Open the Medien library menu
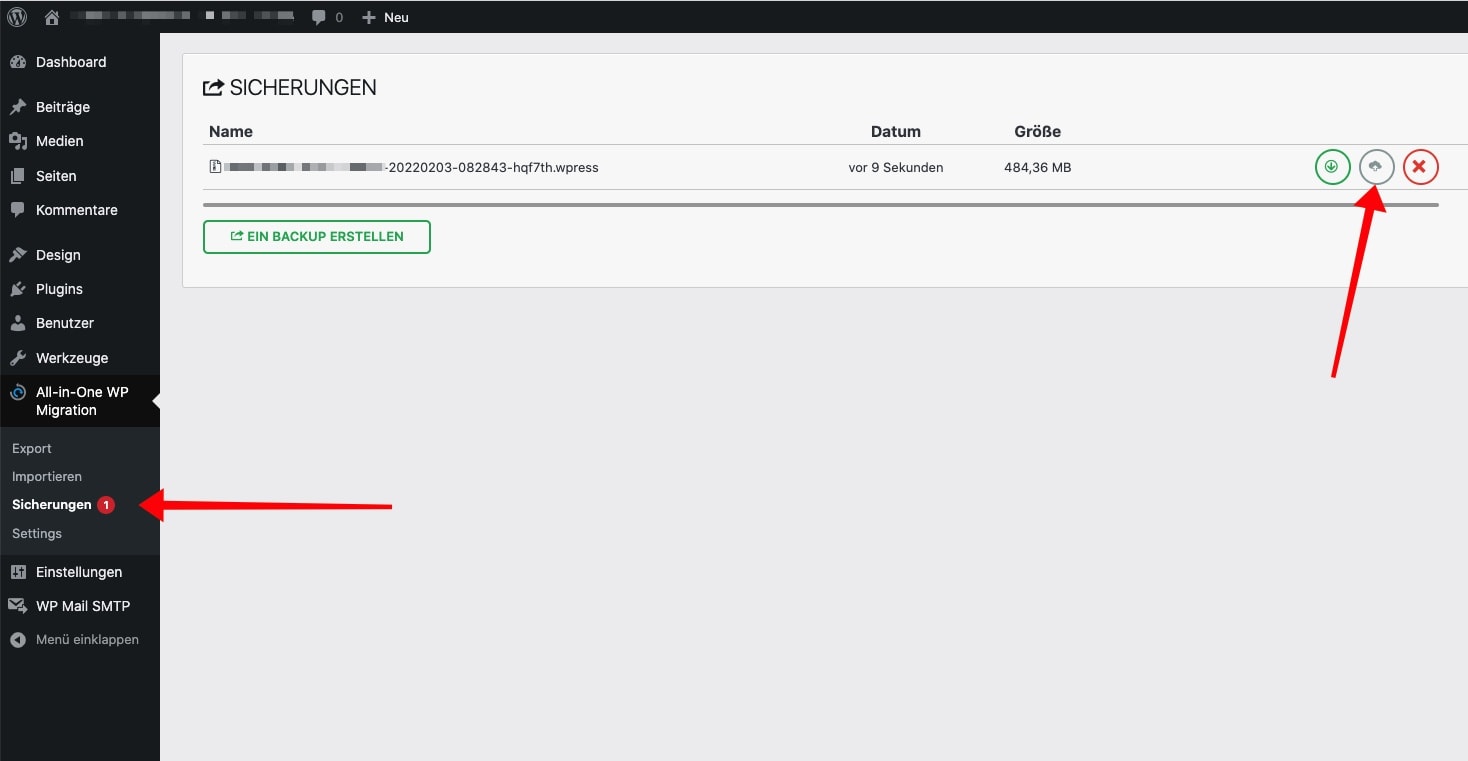1468x761 pixels. [59, 141]
